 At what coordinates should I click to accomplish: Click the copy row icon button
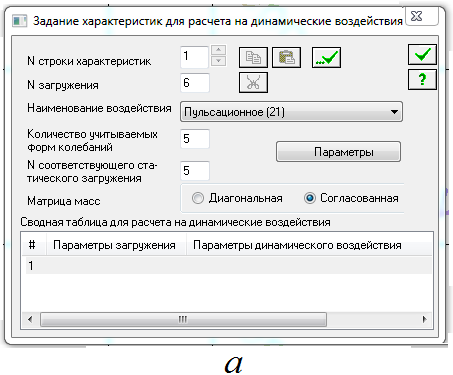[x=253, y=58]
